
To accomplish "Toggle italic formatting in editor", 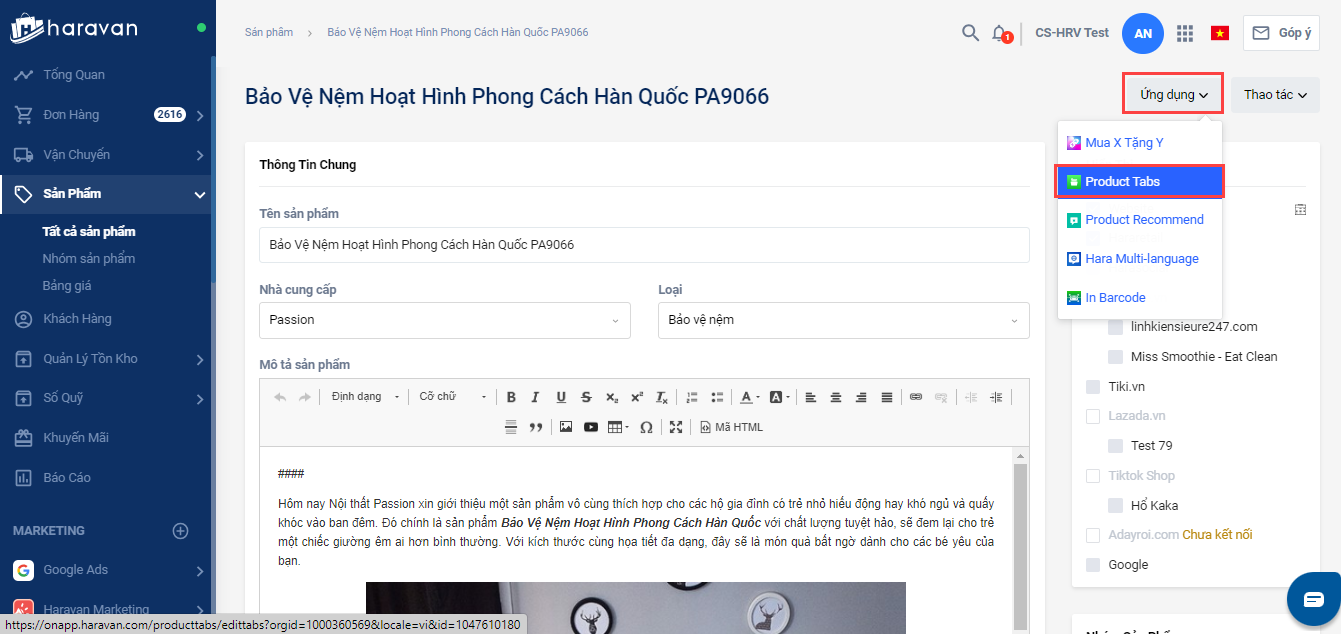I will click(536, 397).
